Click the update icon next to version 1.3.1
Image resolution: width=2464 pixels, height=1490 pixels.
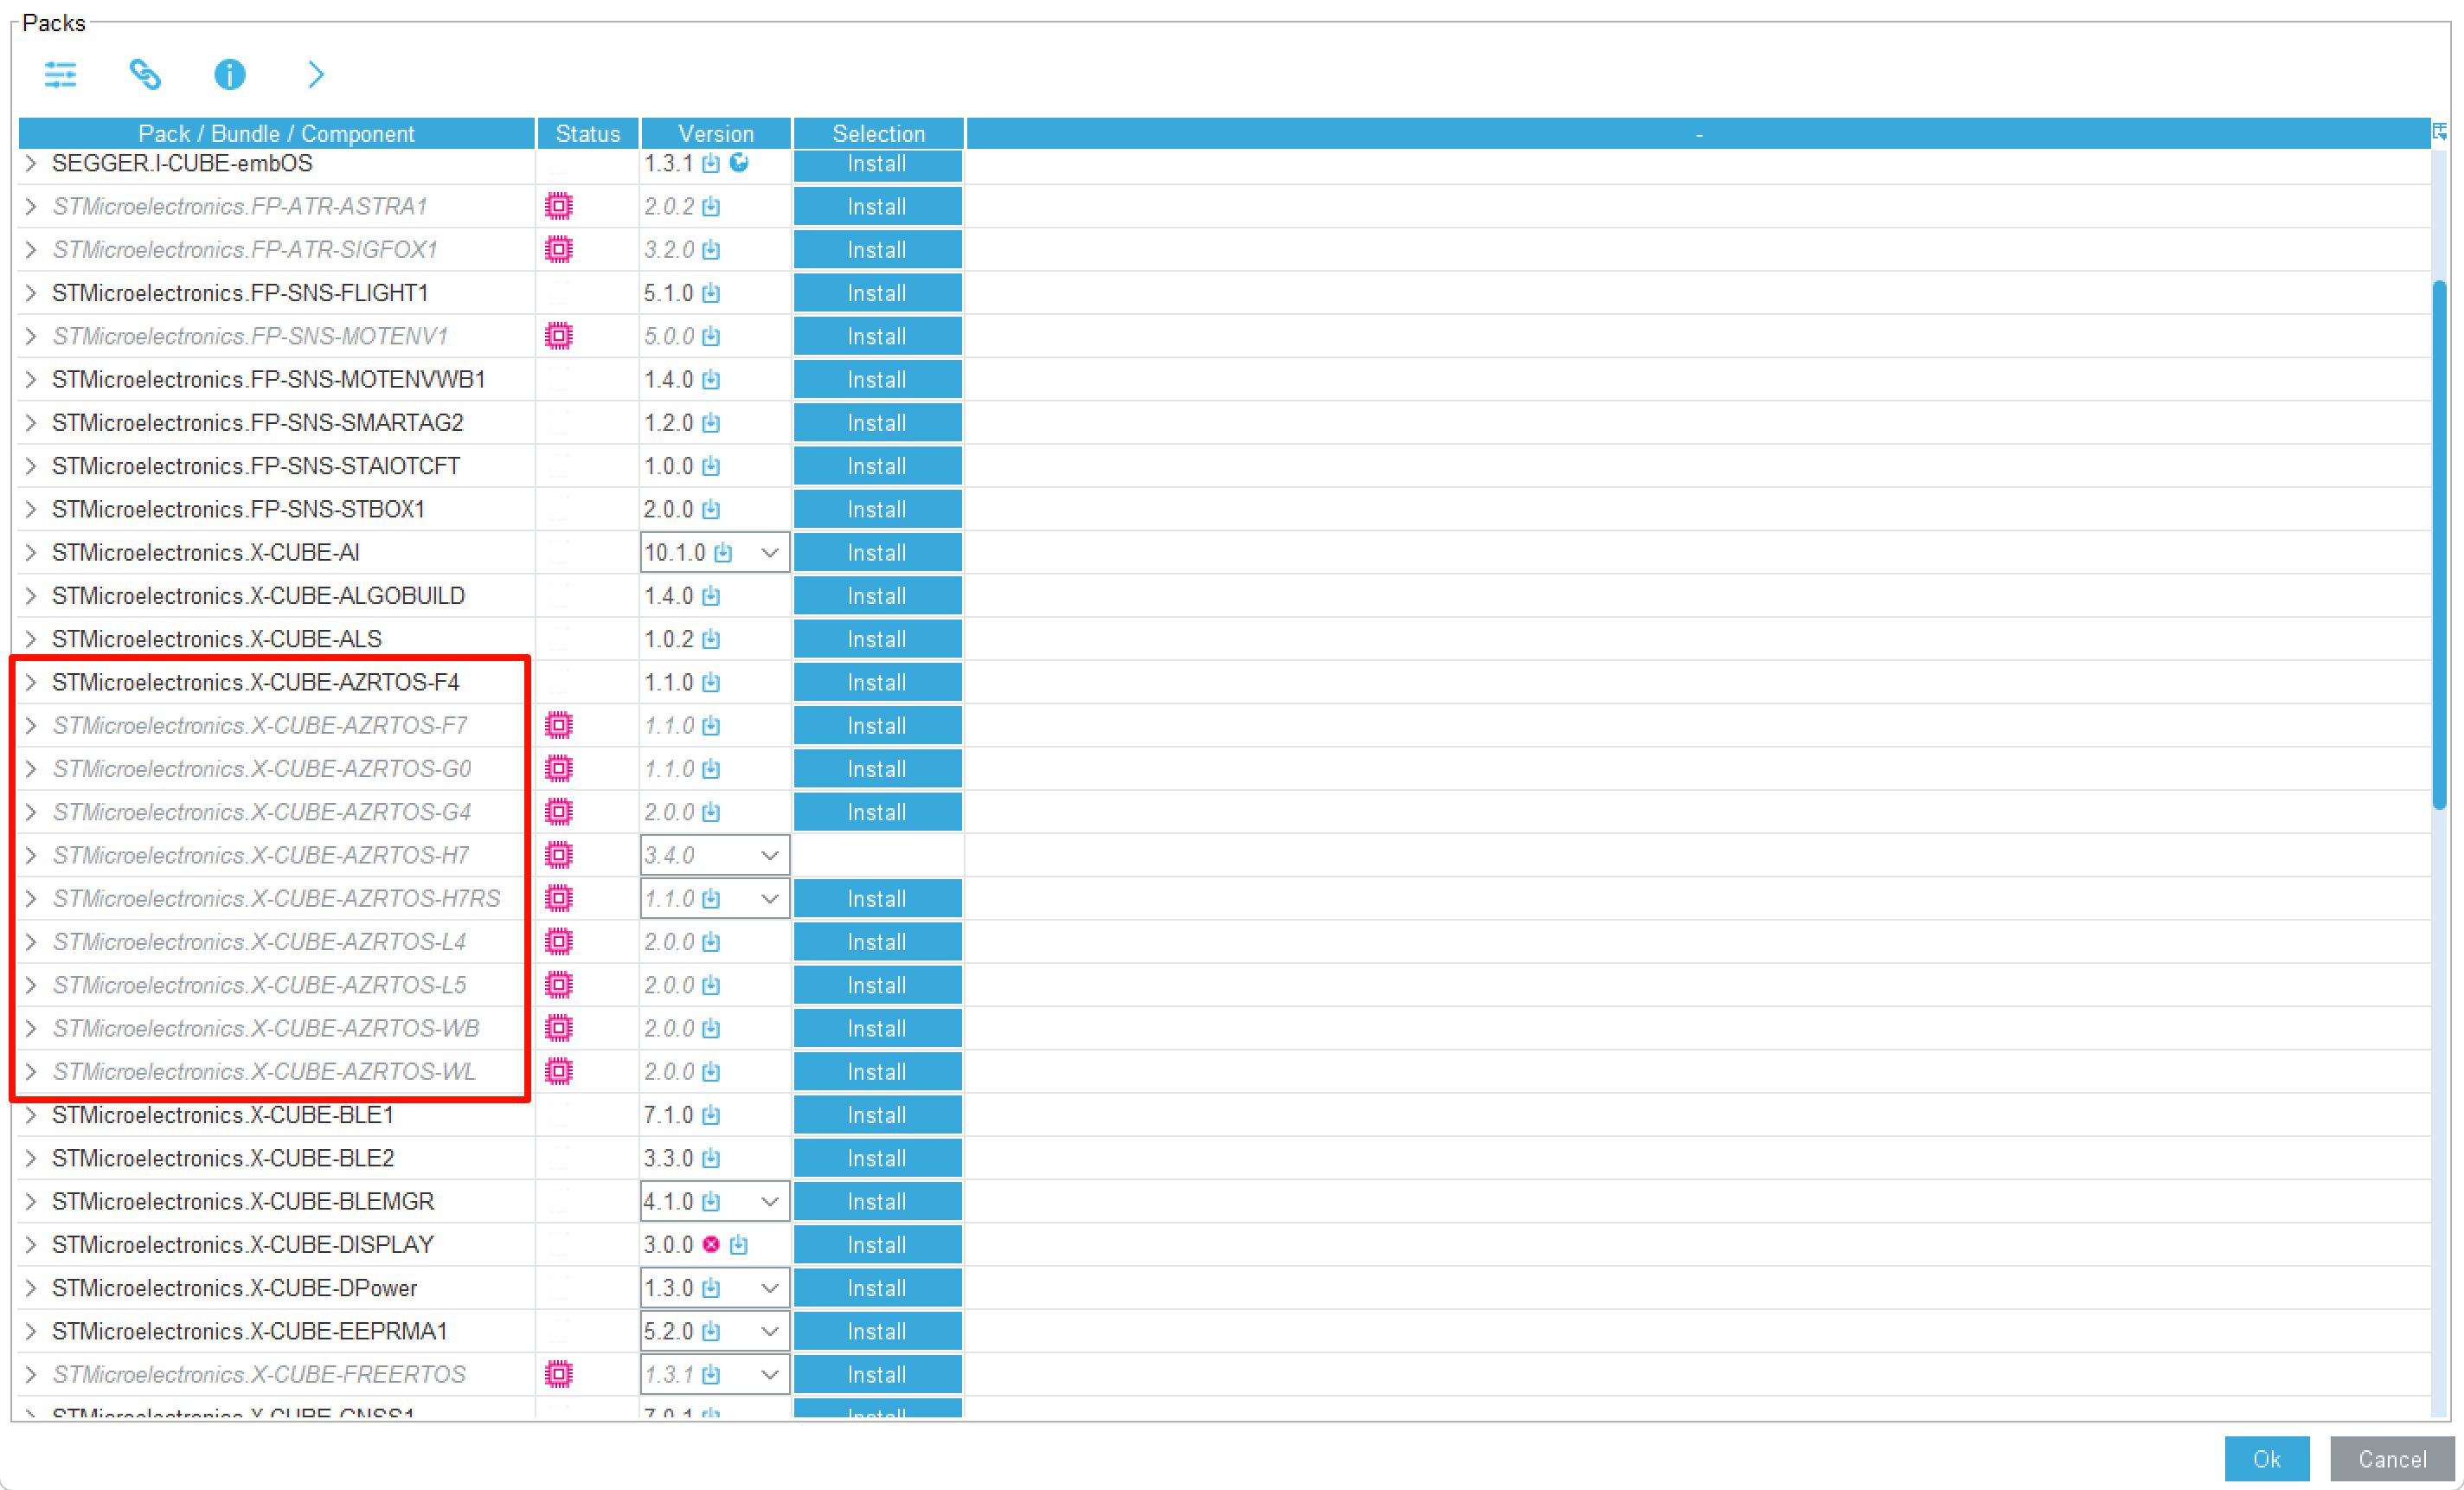740,163
